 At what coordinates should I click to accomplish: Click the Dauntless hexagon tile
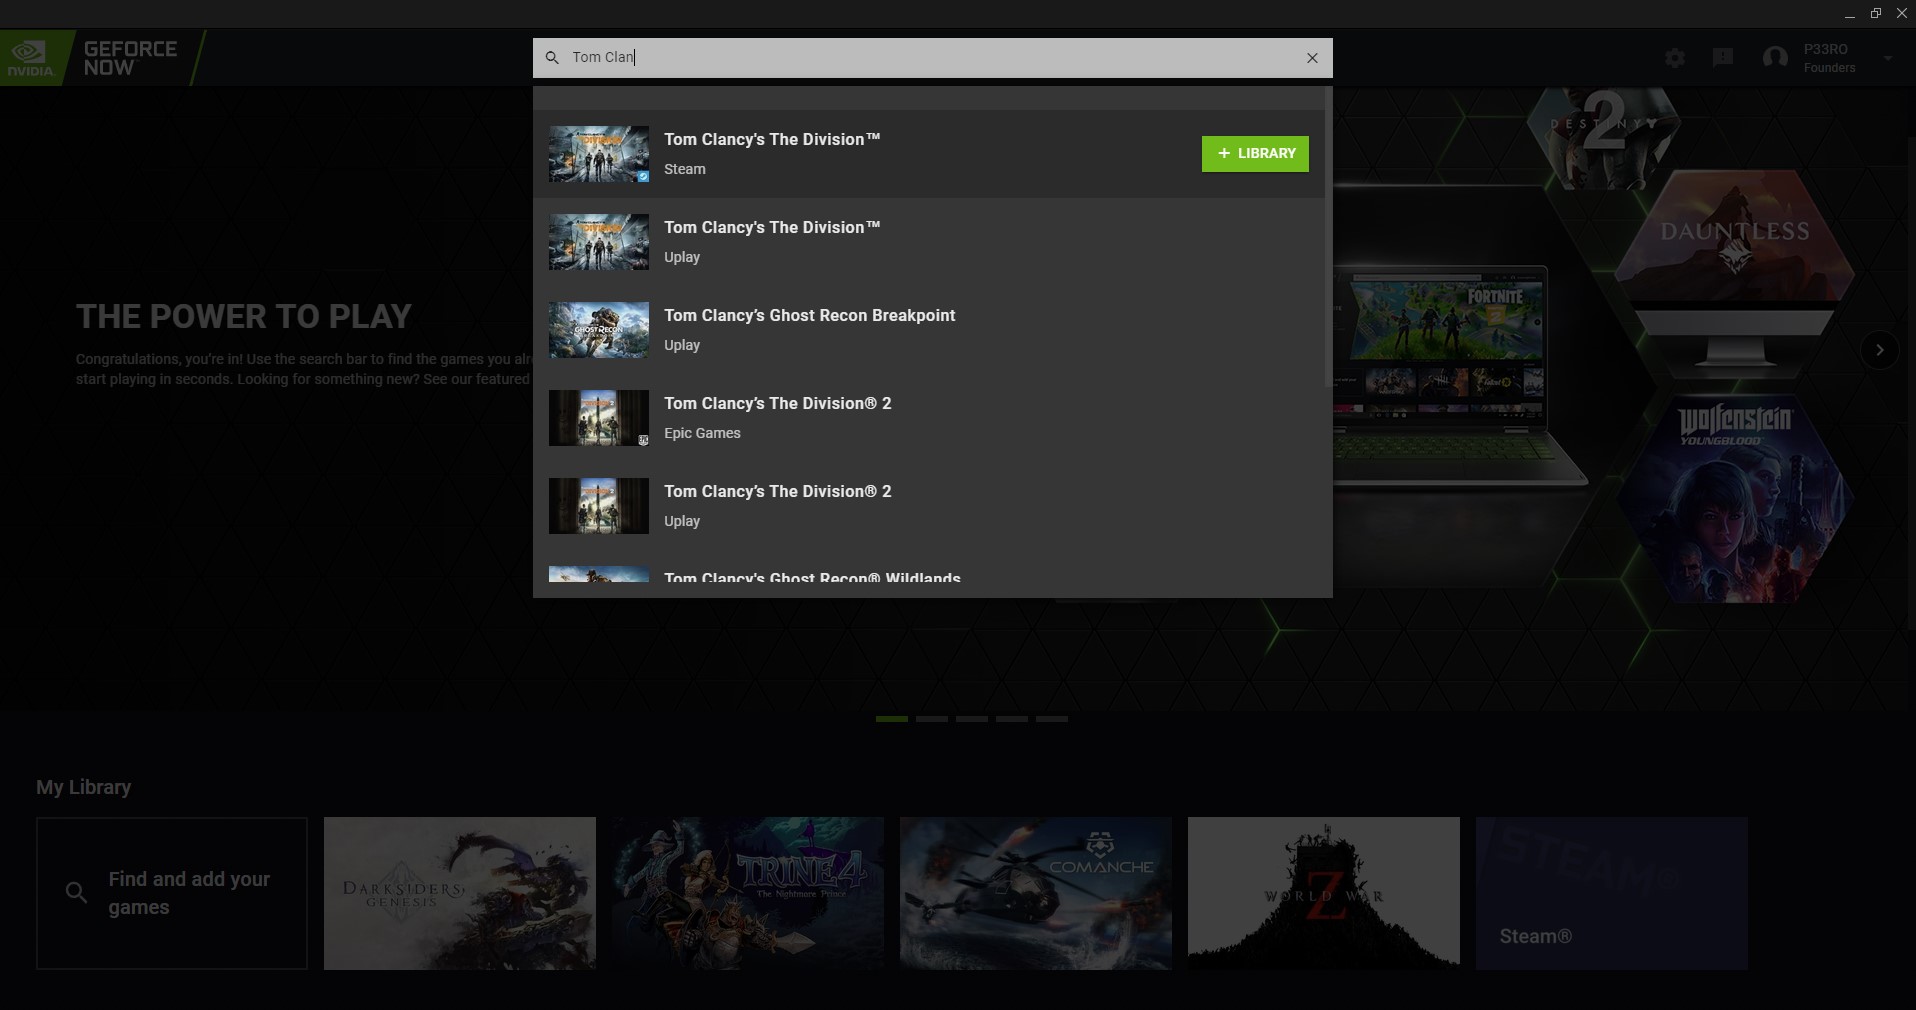(1735, 237)
